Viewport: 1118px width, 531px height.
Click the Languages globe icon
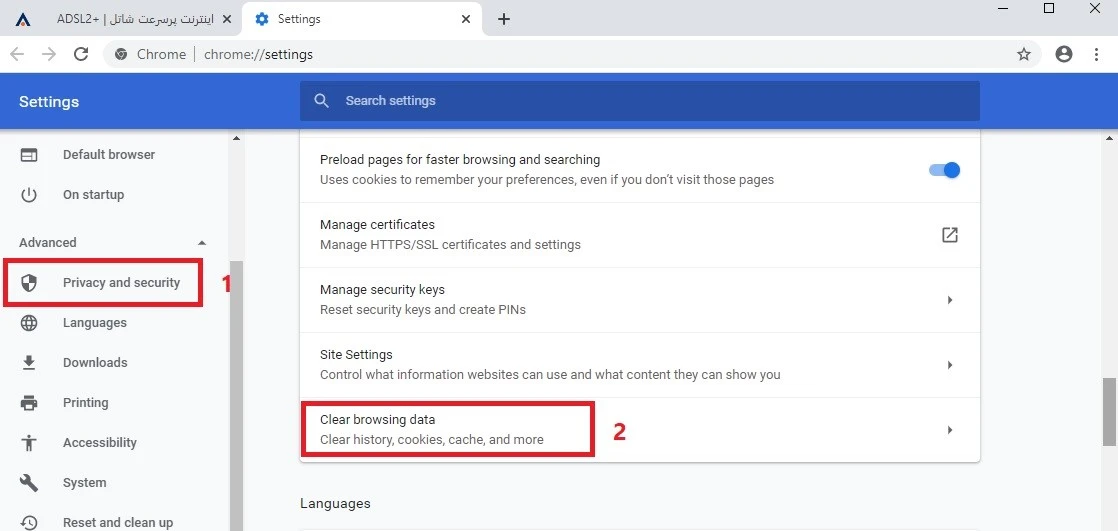click(x=29, y=323)
